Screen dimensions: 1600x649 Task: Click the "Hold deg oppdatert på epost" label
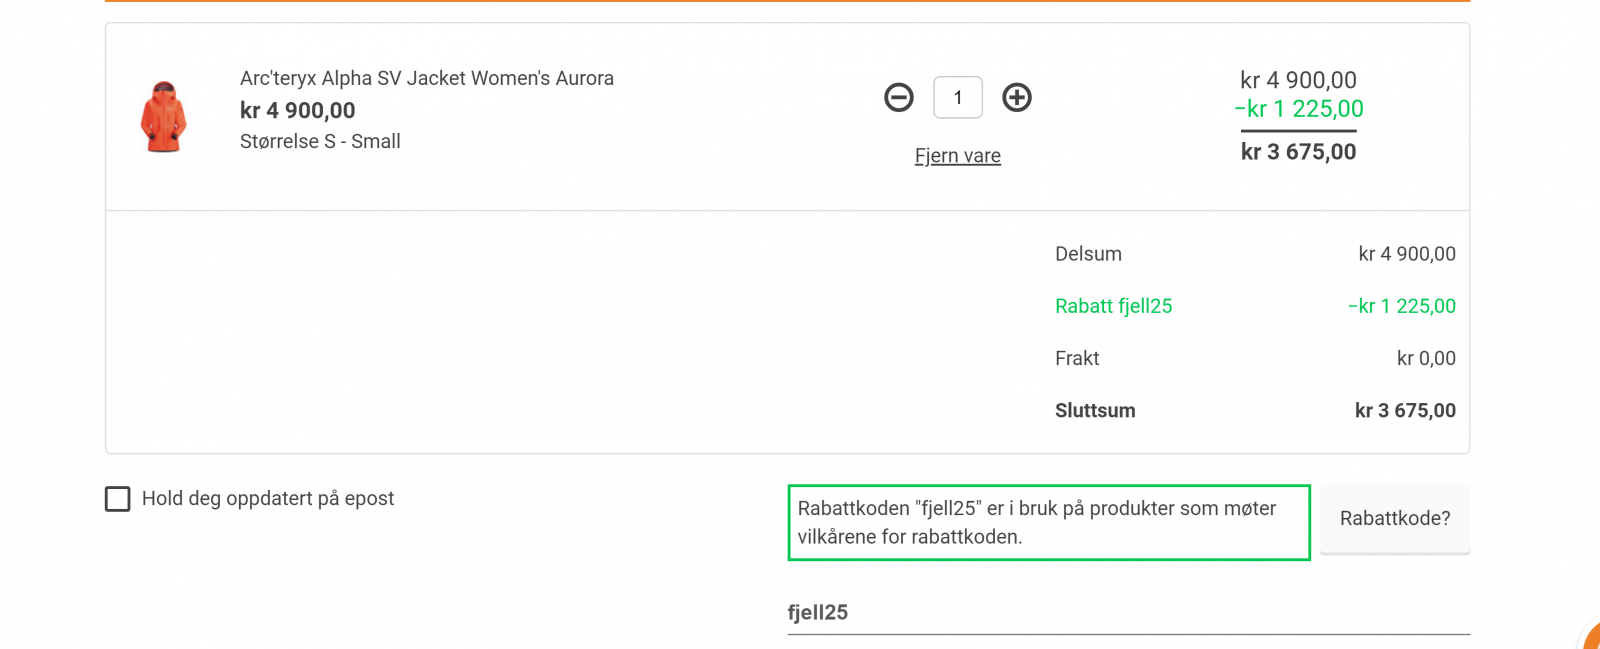click(x=268, y=499)
